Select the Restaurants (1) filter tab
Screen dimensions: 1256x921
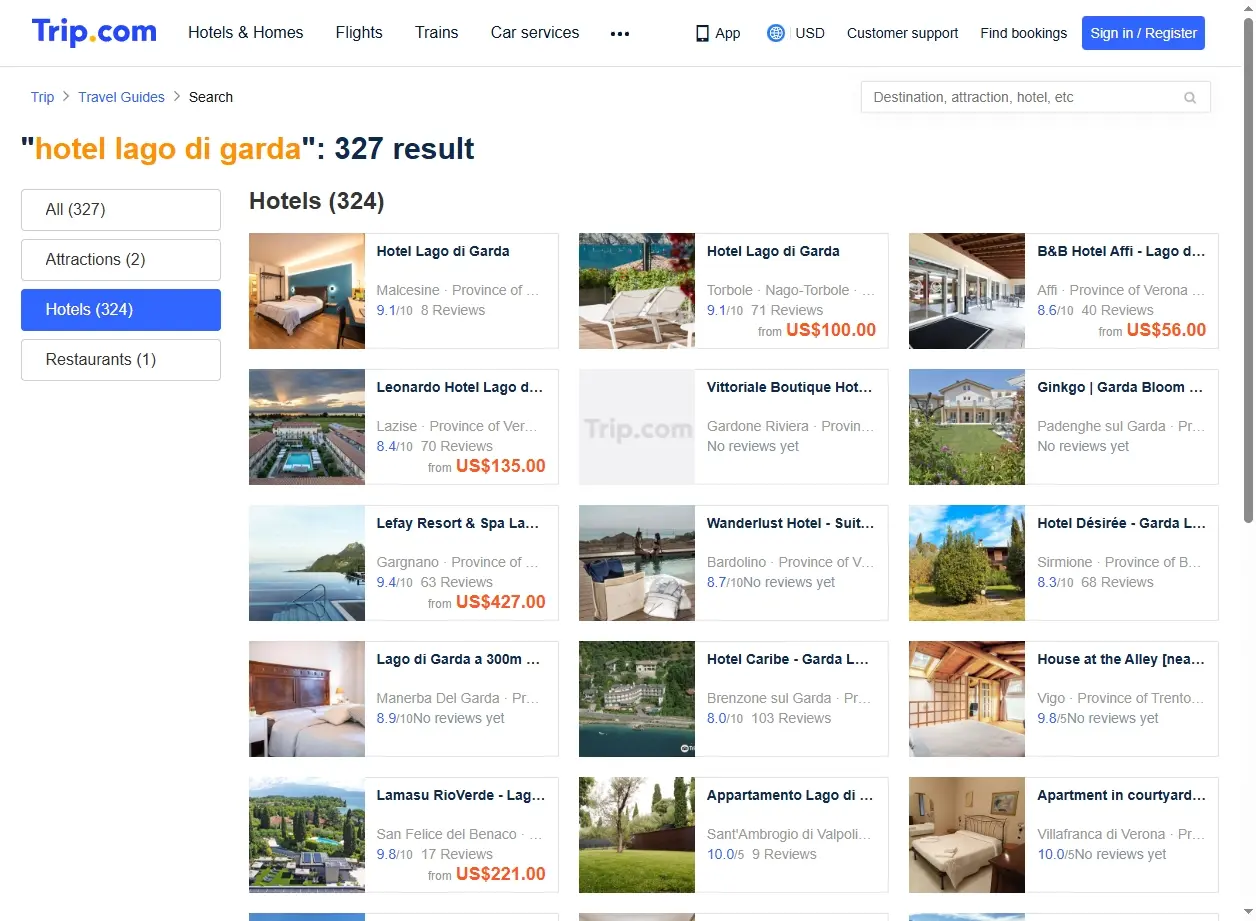(x=121, y=360)
